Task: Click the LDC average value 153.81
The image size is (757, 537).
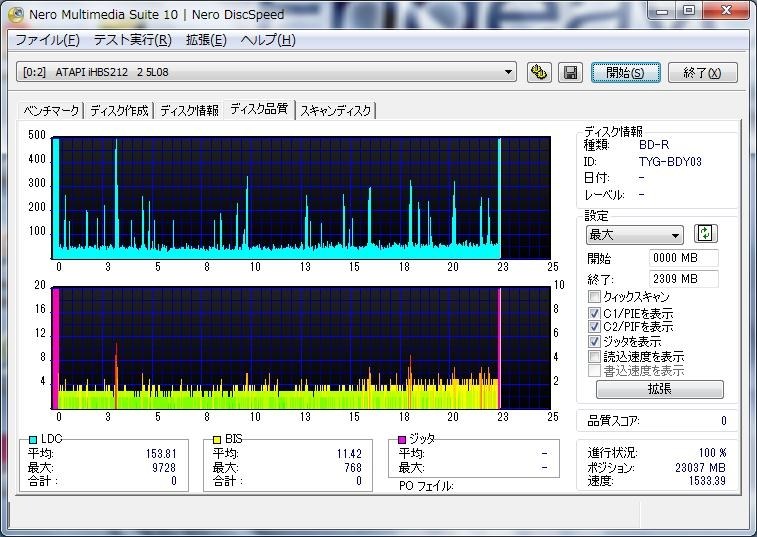Action: point(161,454)
